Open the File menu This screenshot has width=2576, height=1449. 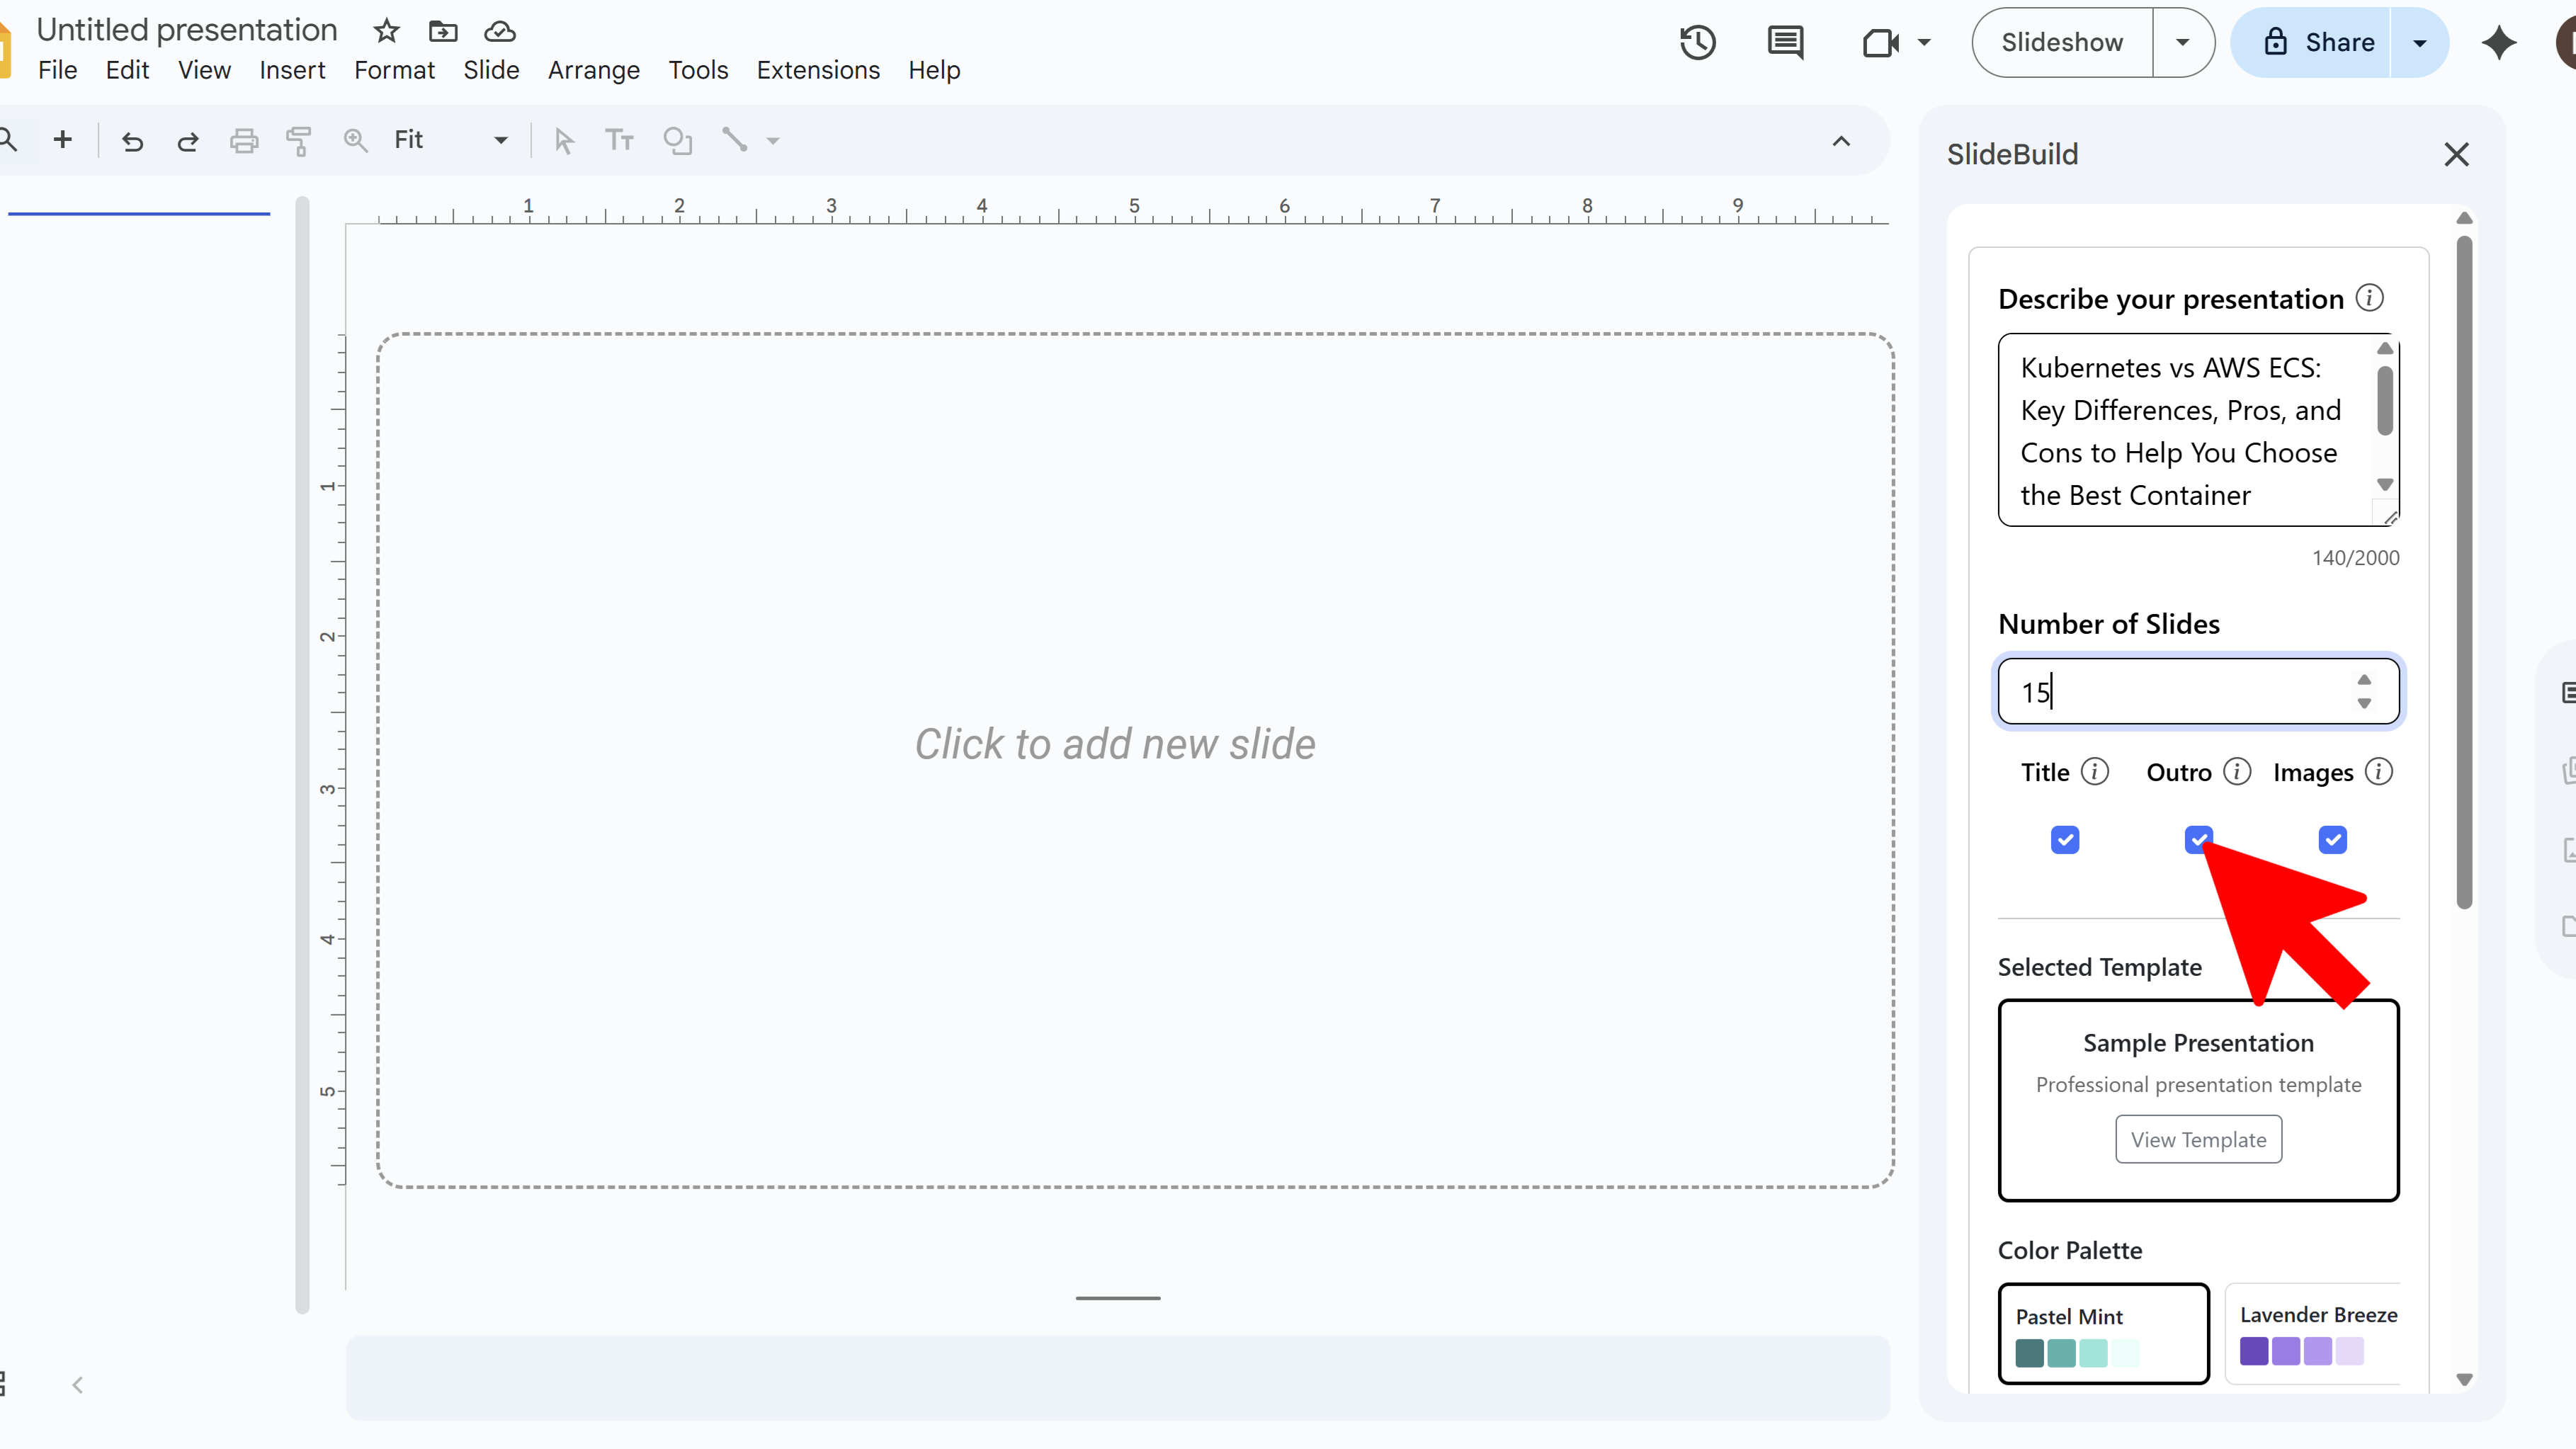pyautogui.click(x=57, y=70)
